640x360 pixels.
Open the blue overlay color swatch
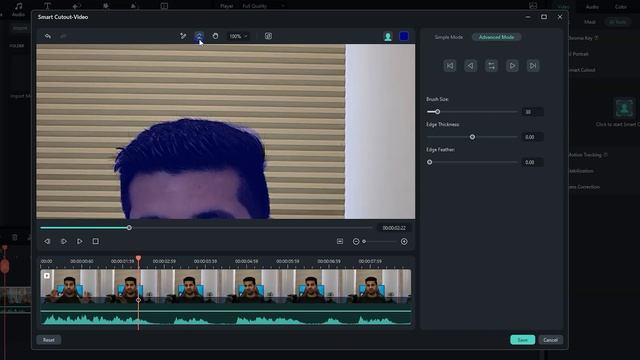(x=404, y=37)
